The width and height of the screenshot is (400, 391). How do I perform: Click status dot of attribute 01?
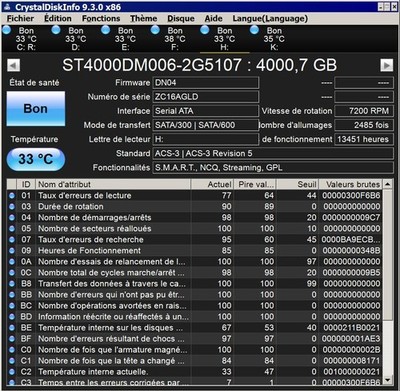[x=12, y=196]
